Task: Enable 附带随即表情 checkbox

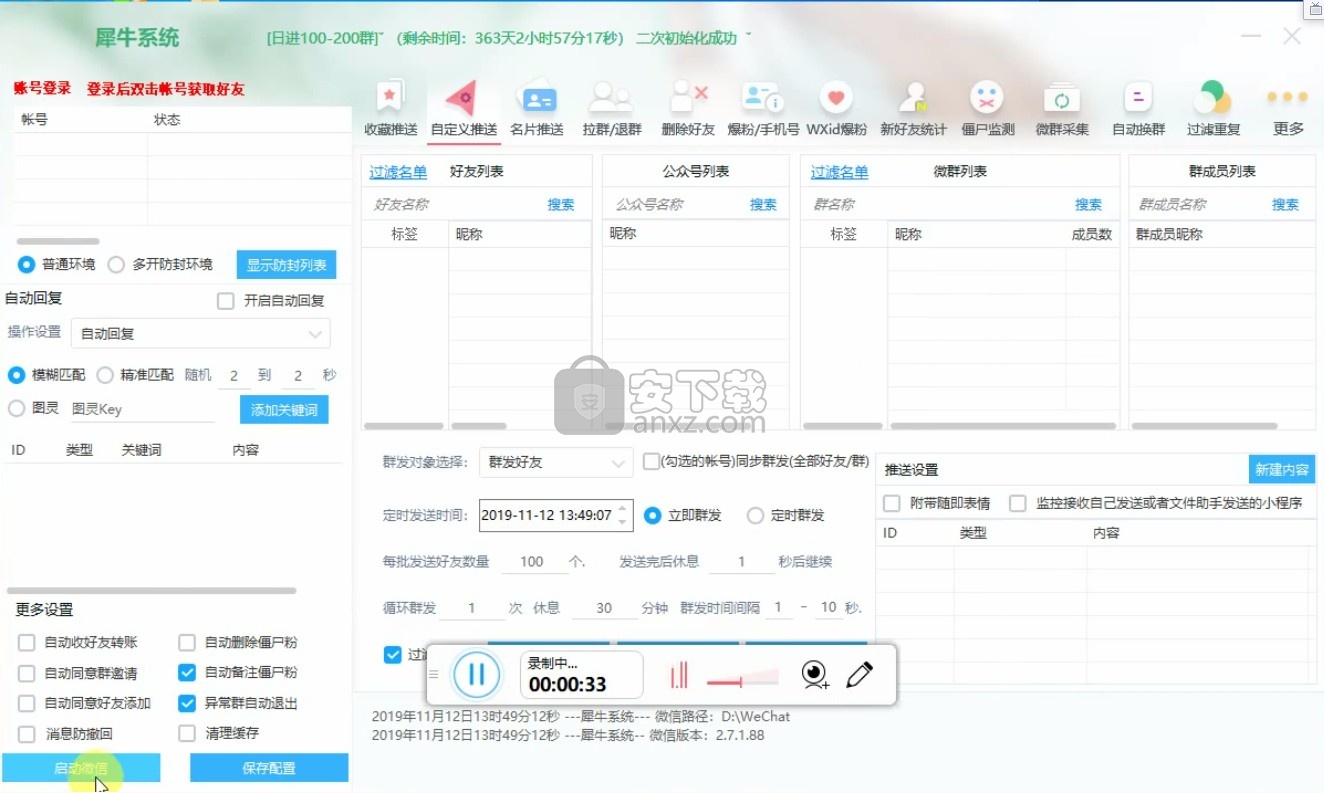Action: pyautogui.click(x=892, y=503)
